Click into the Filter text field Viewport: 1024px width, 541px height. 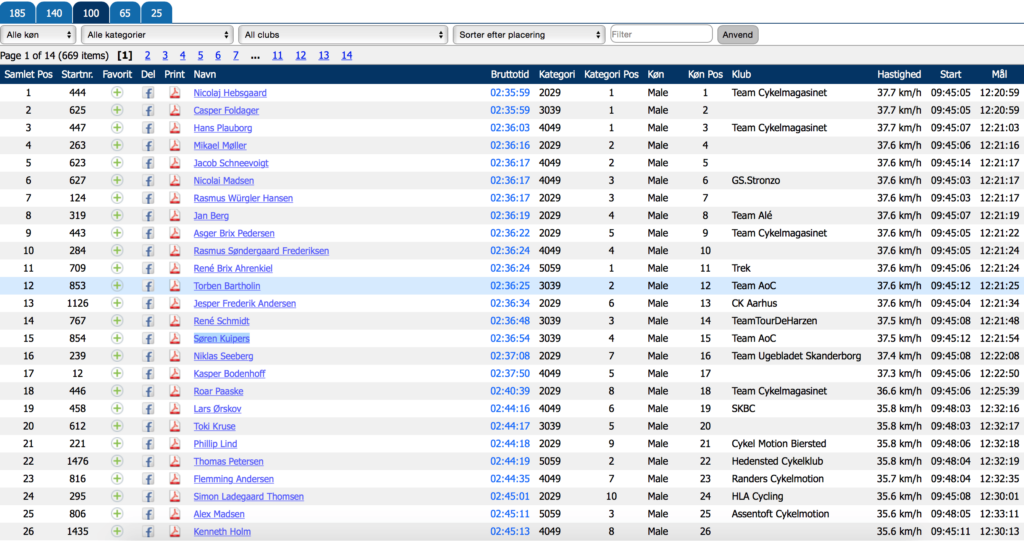tap(661, 35)
